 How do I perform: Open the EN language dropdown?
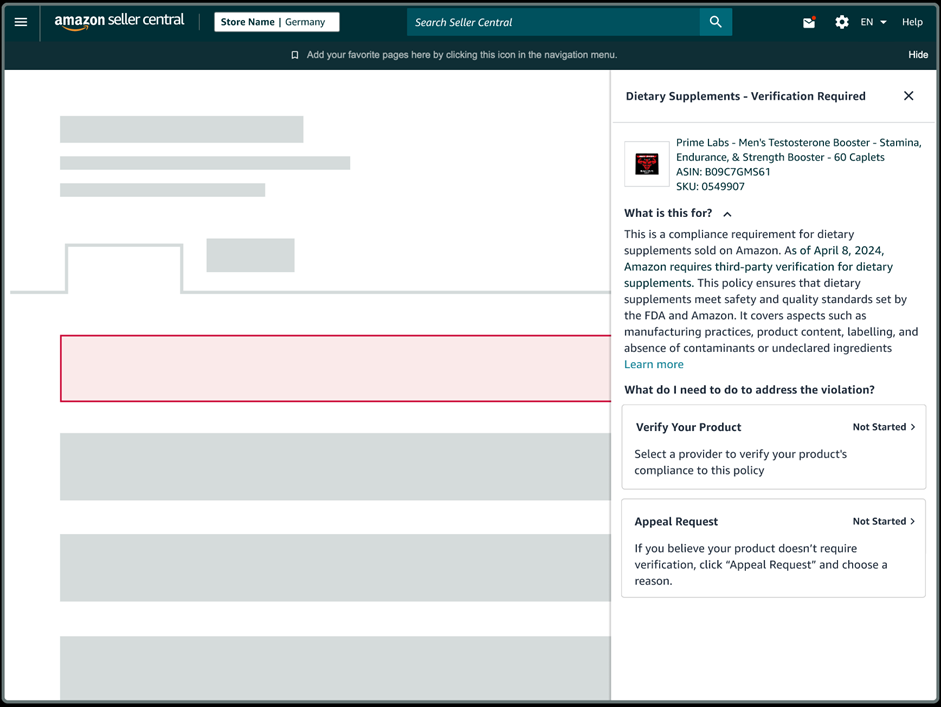pos(873,22)
